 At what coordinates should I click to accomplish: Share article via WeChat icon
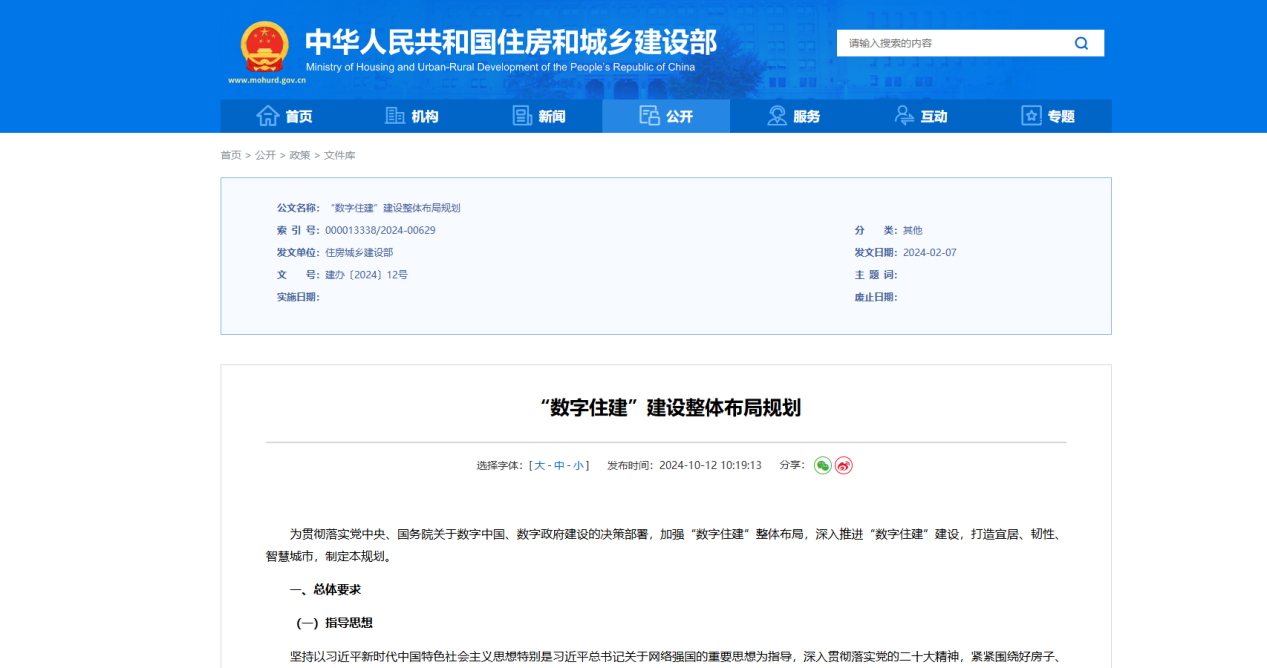click(x=822, y=465)
